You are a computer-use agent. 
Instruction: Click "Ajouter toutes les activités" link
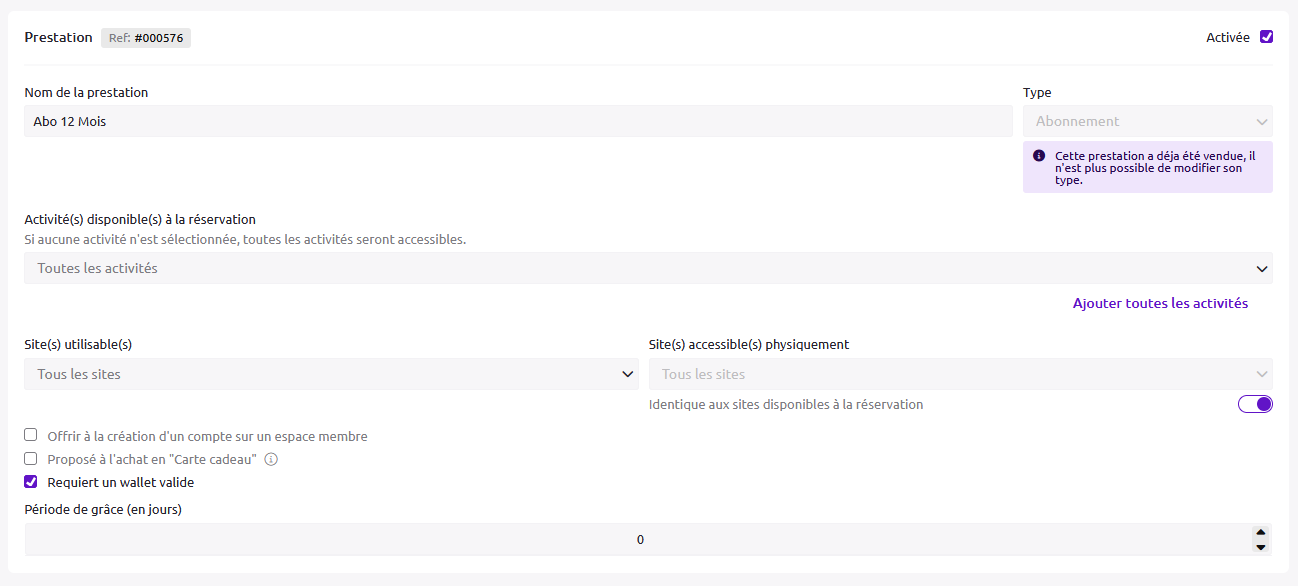coord(1160,303)
